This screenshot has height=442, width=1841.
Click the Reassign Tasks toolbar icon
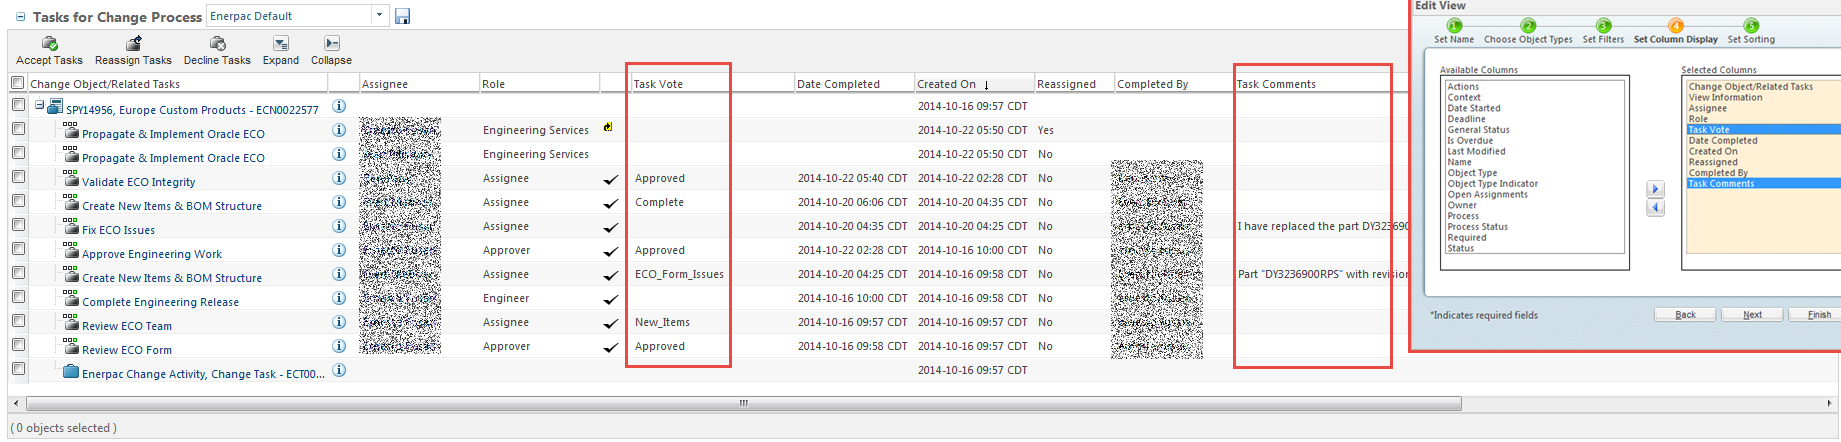pyautogui.click(x=133, y=43)
